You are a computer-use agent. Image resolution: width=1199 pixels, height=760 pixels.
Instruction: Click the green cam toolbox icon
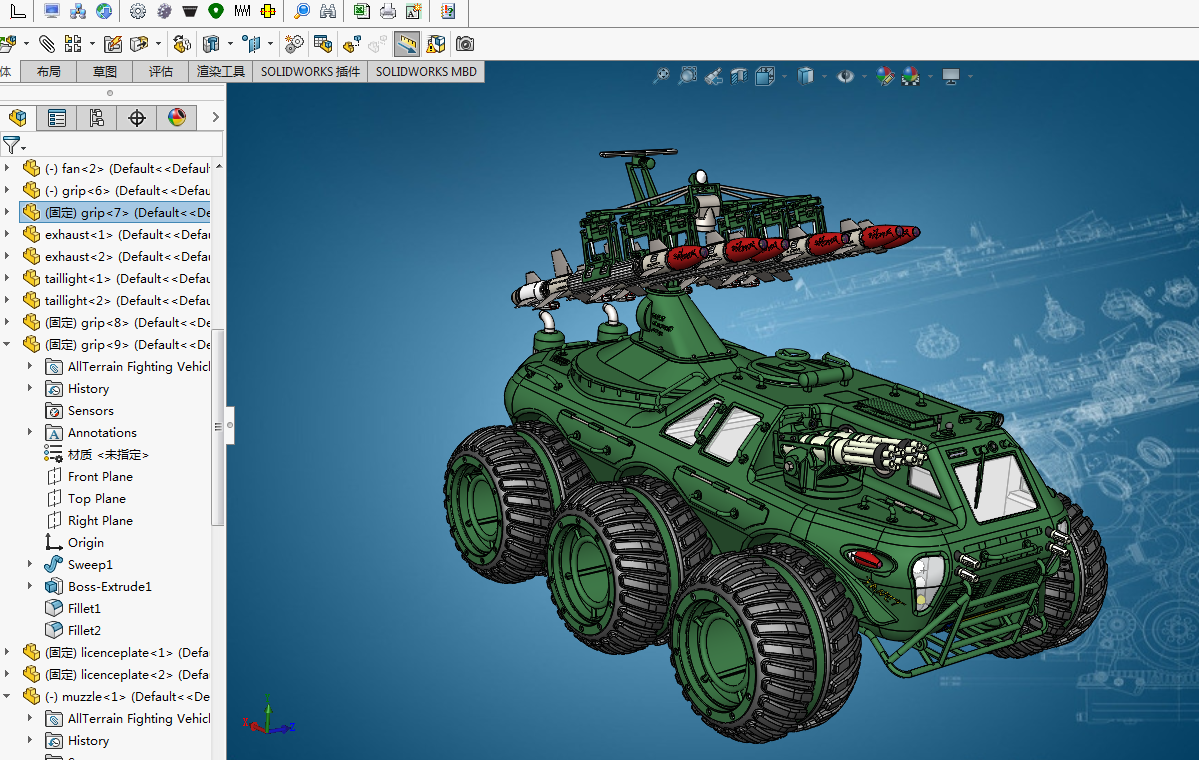(216, 11)
